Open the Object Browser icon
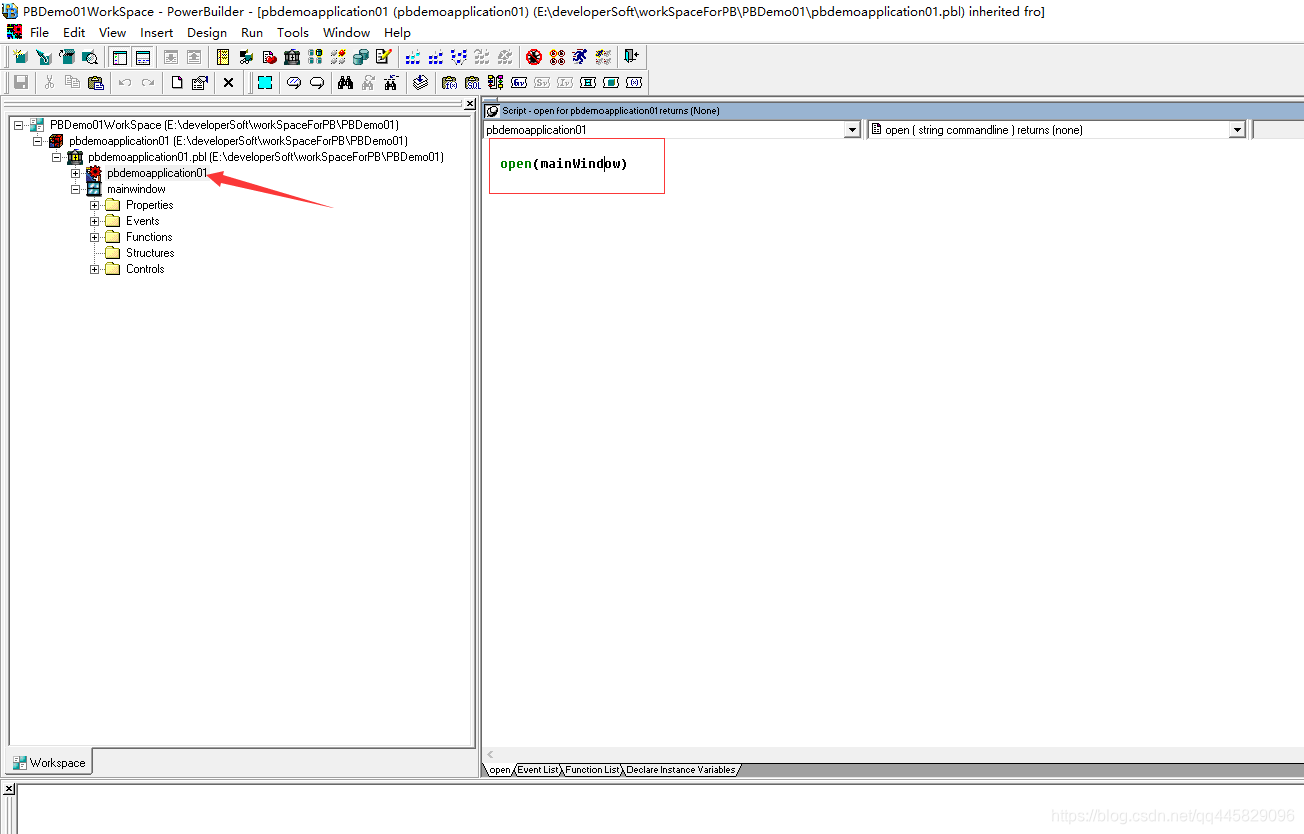Viewport: 1304px width, 834px height. click(x=246, y=57)
